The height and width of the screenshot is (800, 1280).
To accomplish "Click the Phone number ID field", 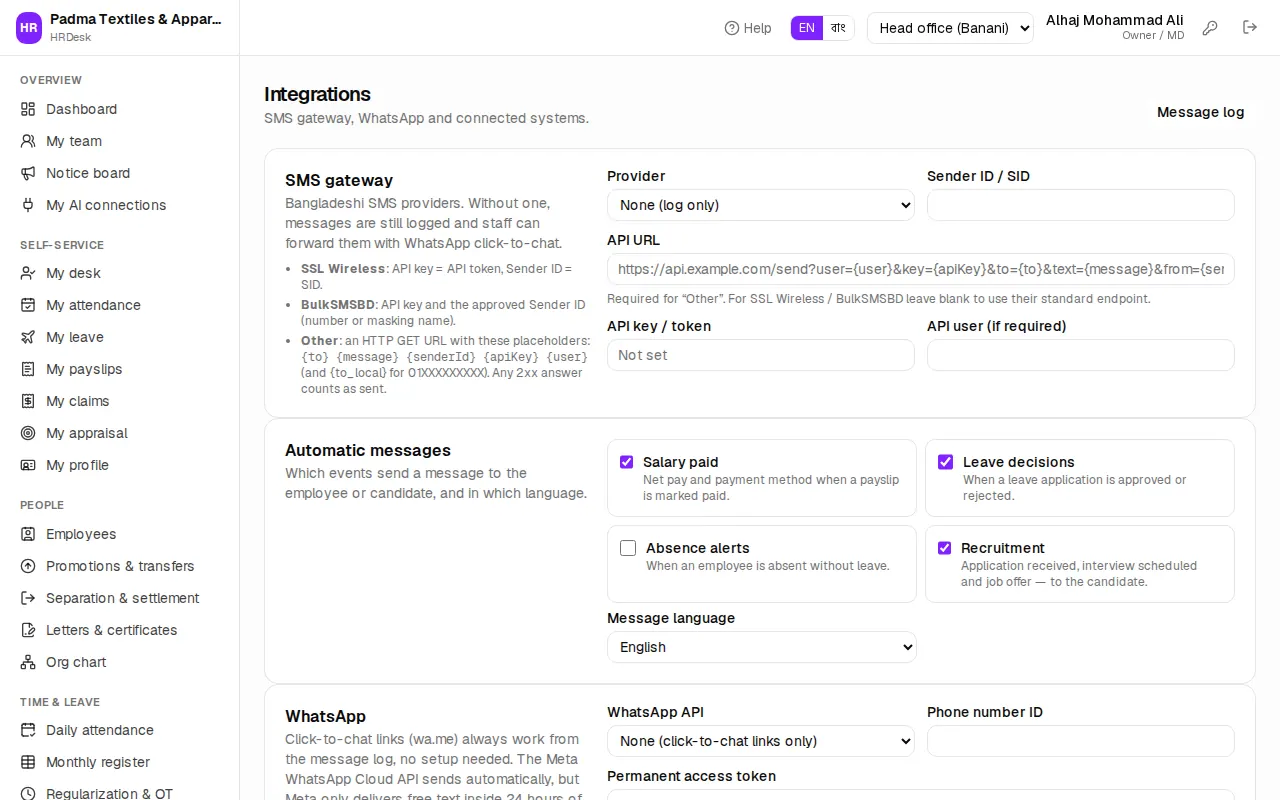I will (x=1081, y=741).
